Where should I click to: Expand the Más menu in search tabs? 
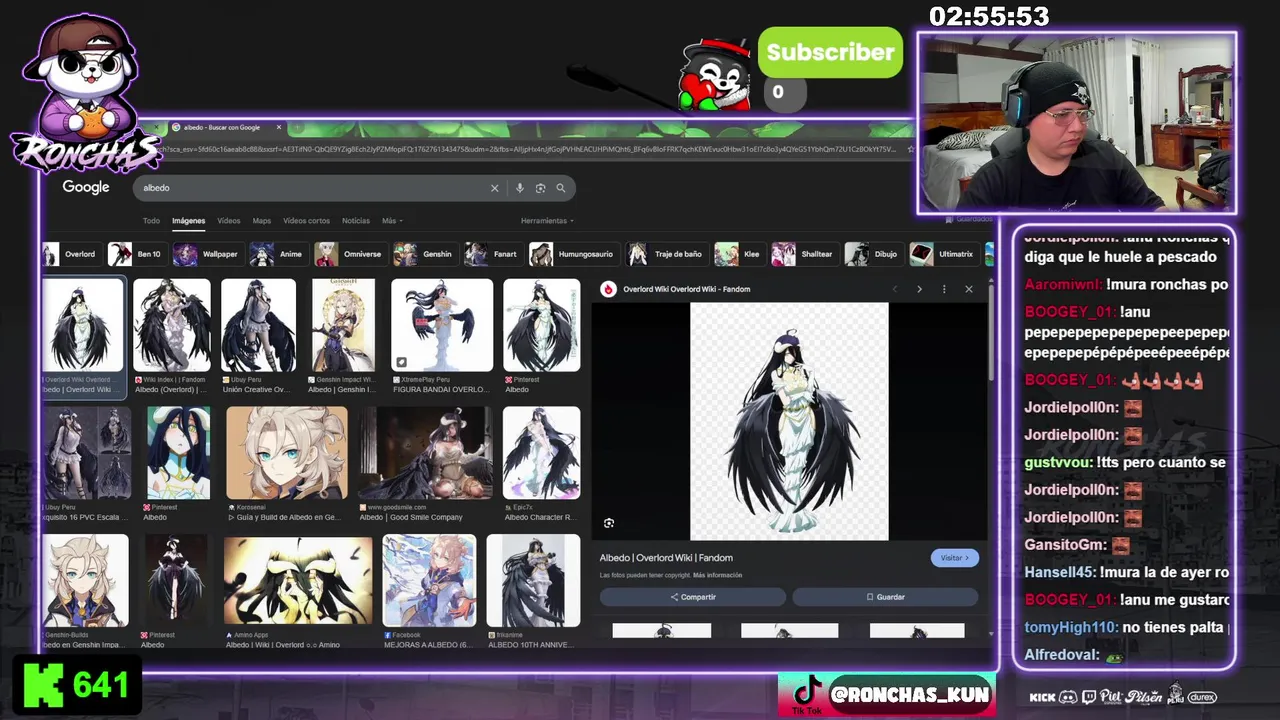pos(391,221)
